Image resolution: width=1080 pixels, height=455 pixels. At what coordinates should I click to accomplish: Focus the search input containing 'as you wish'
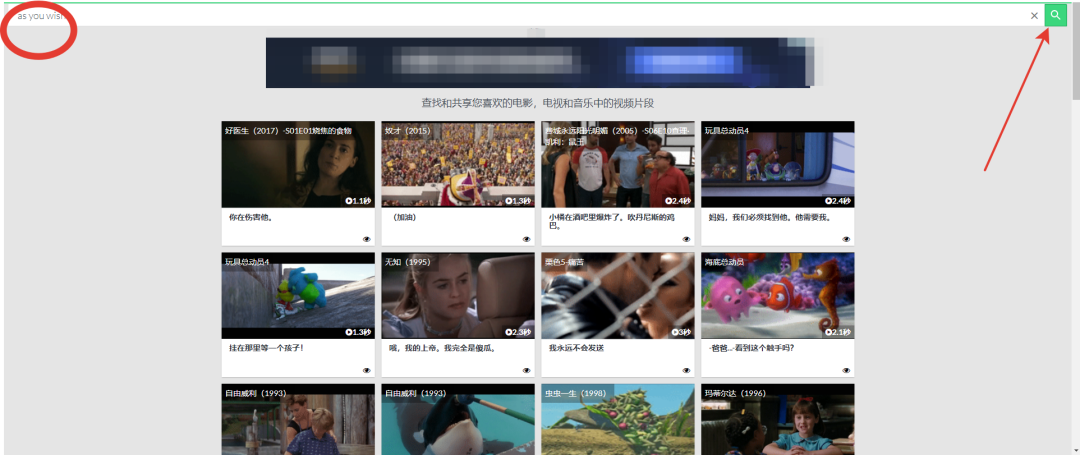click(520, 15)
